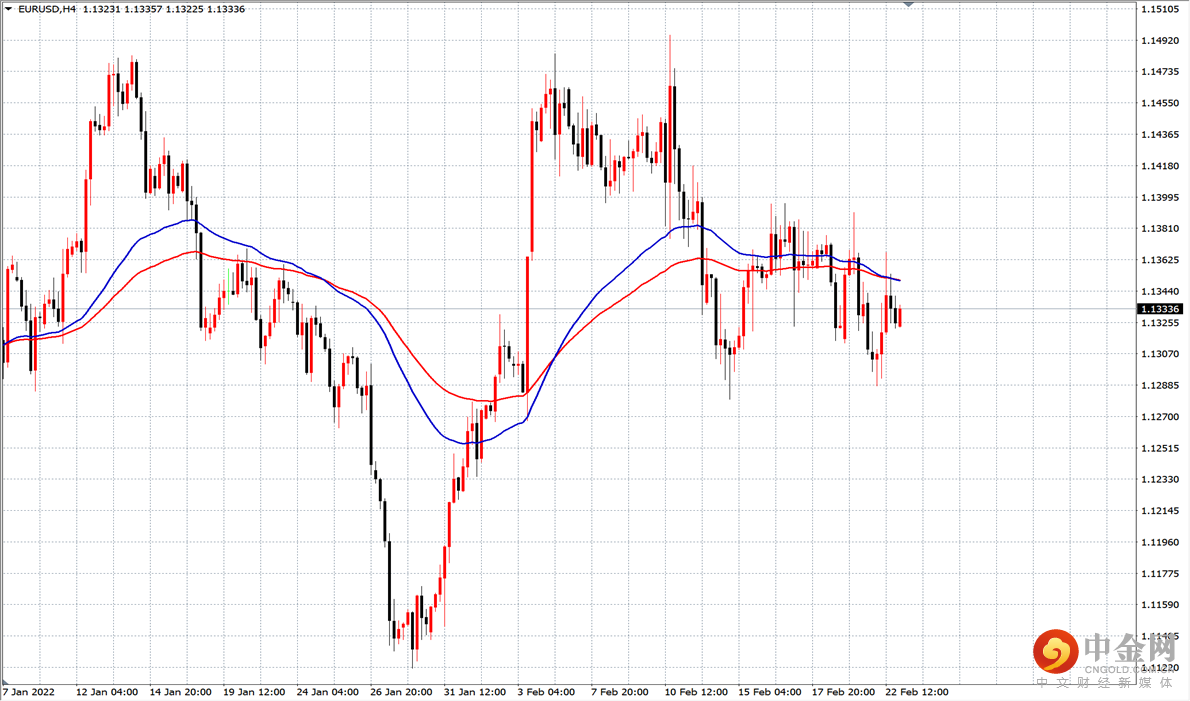
Task: Click the open price value 1.13231 in header
Action: 102,9
